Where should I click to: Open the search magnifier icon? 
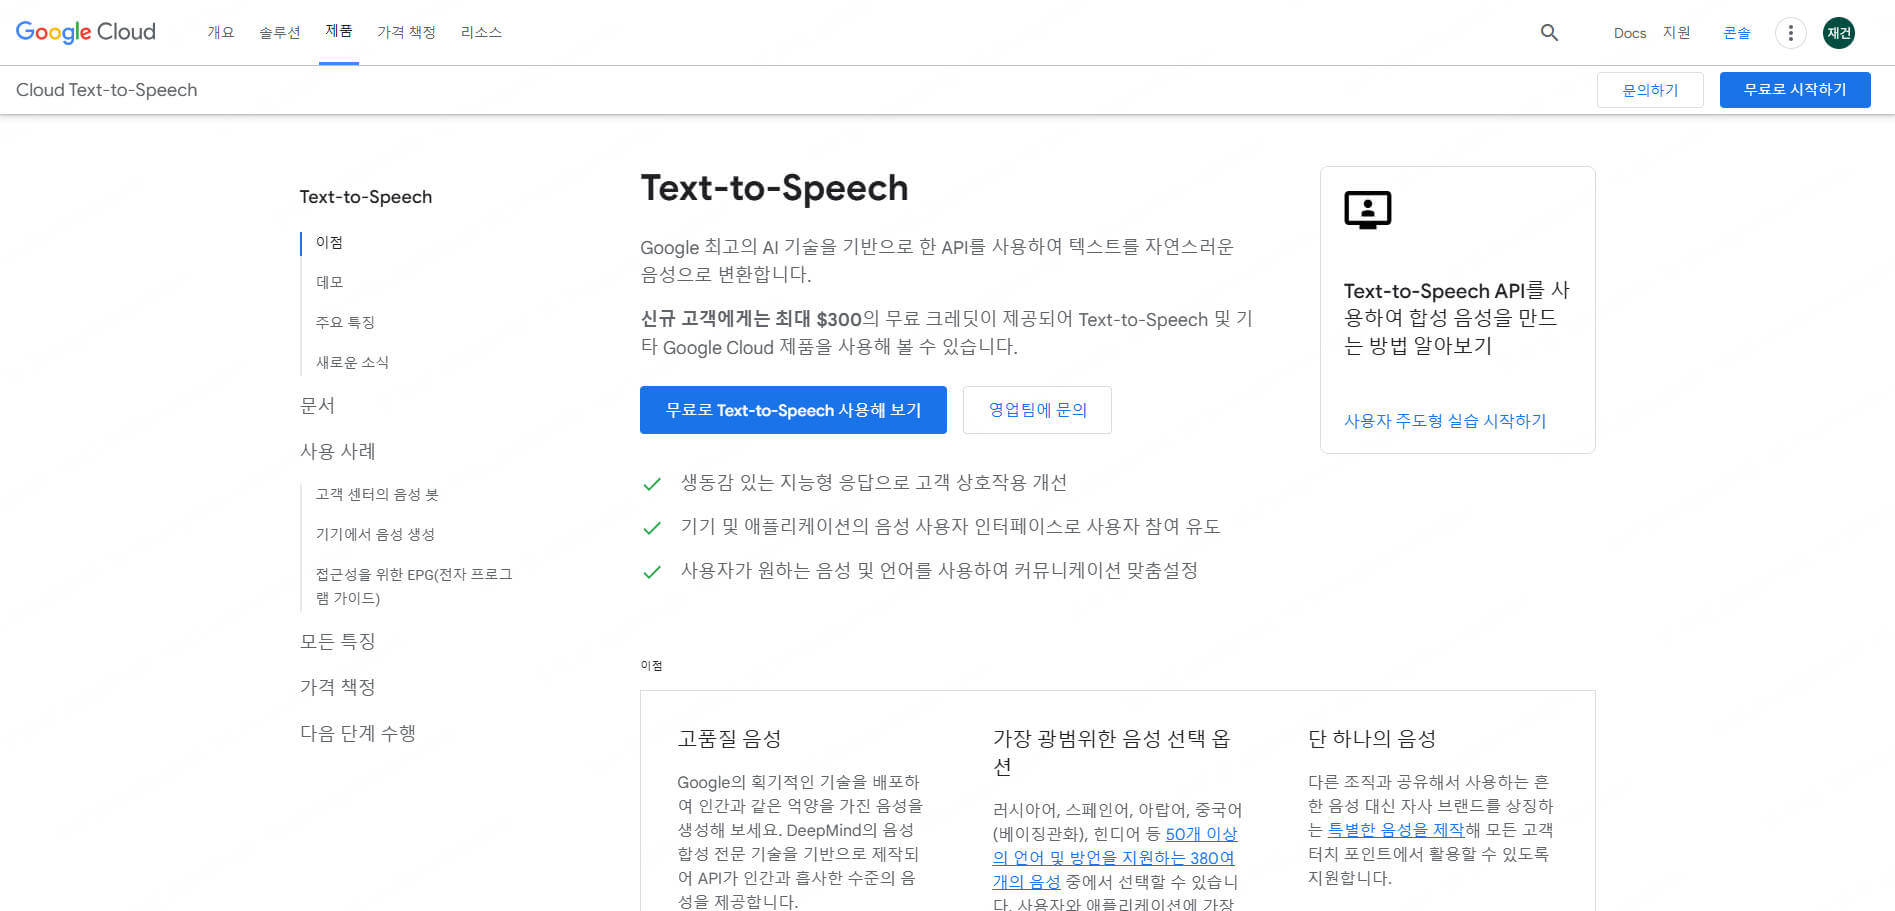[x=1549, y=33]
